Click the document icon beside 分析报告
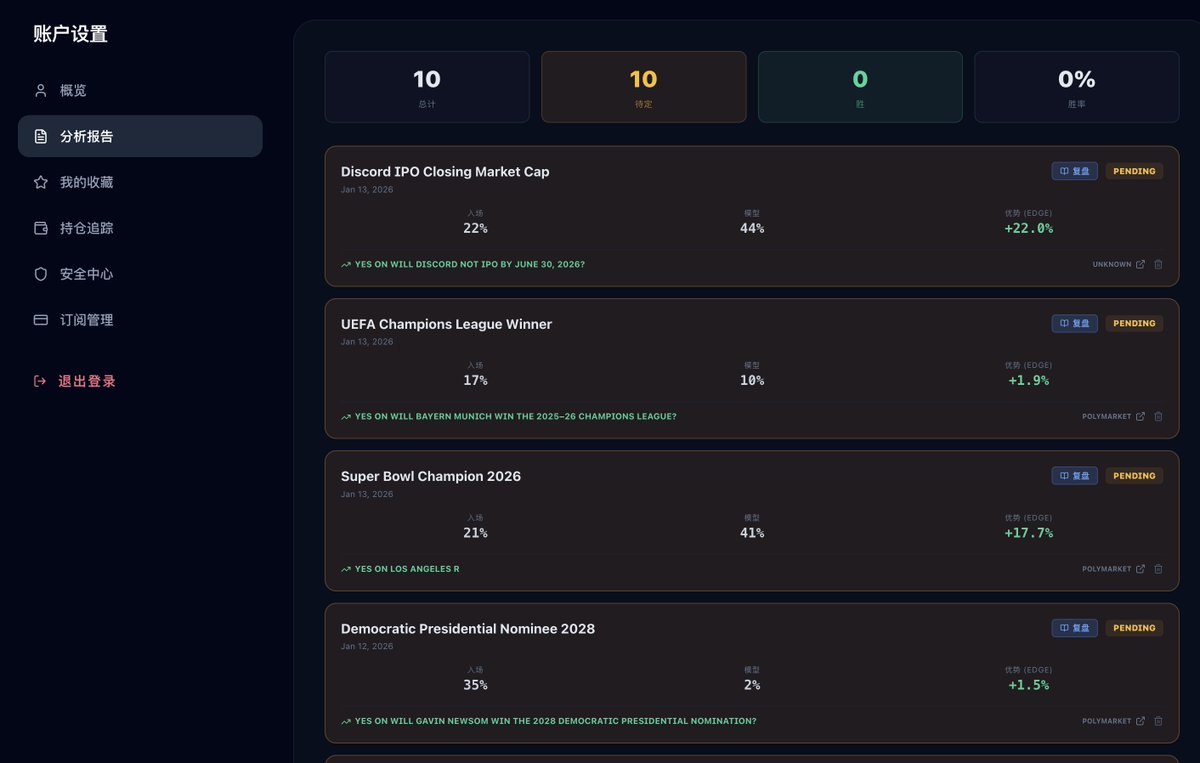This screenshot has height=763, width=1200. (x=41, y=136)
